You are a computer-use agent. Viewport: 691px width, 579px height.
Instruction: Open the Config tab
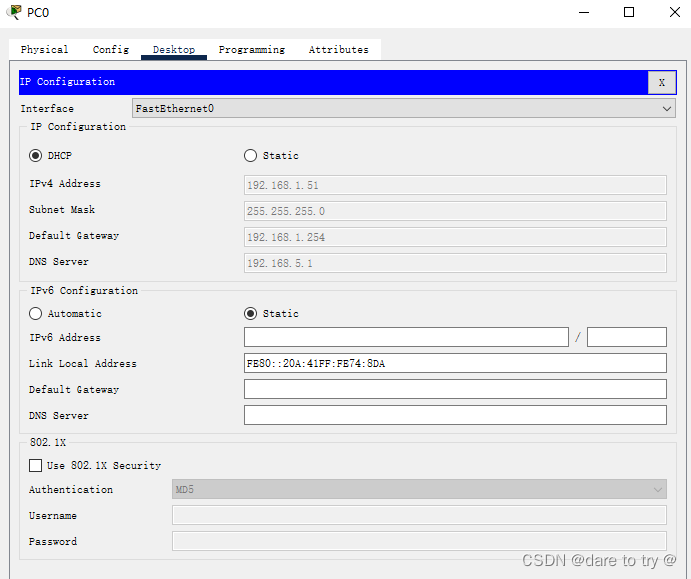pyautogui.click(x=111, y=49)
